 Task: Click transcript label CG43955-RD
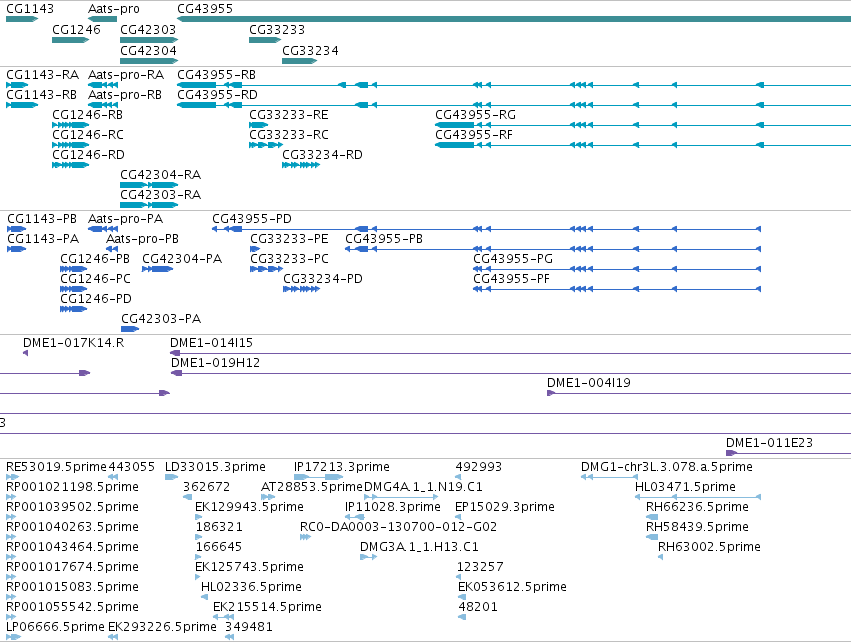click(217, 94)
